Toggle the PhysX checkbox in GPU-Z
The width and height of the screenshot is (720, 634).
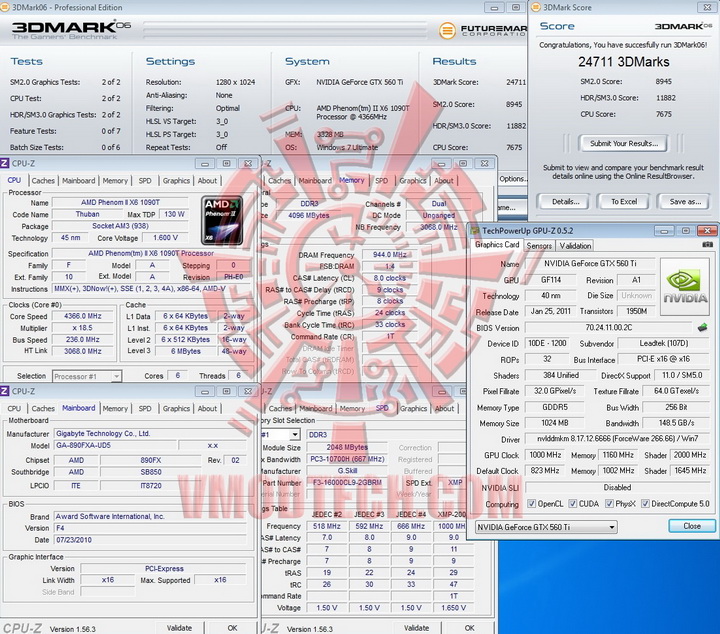tap(609, 504)
